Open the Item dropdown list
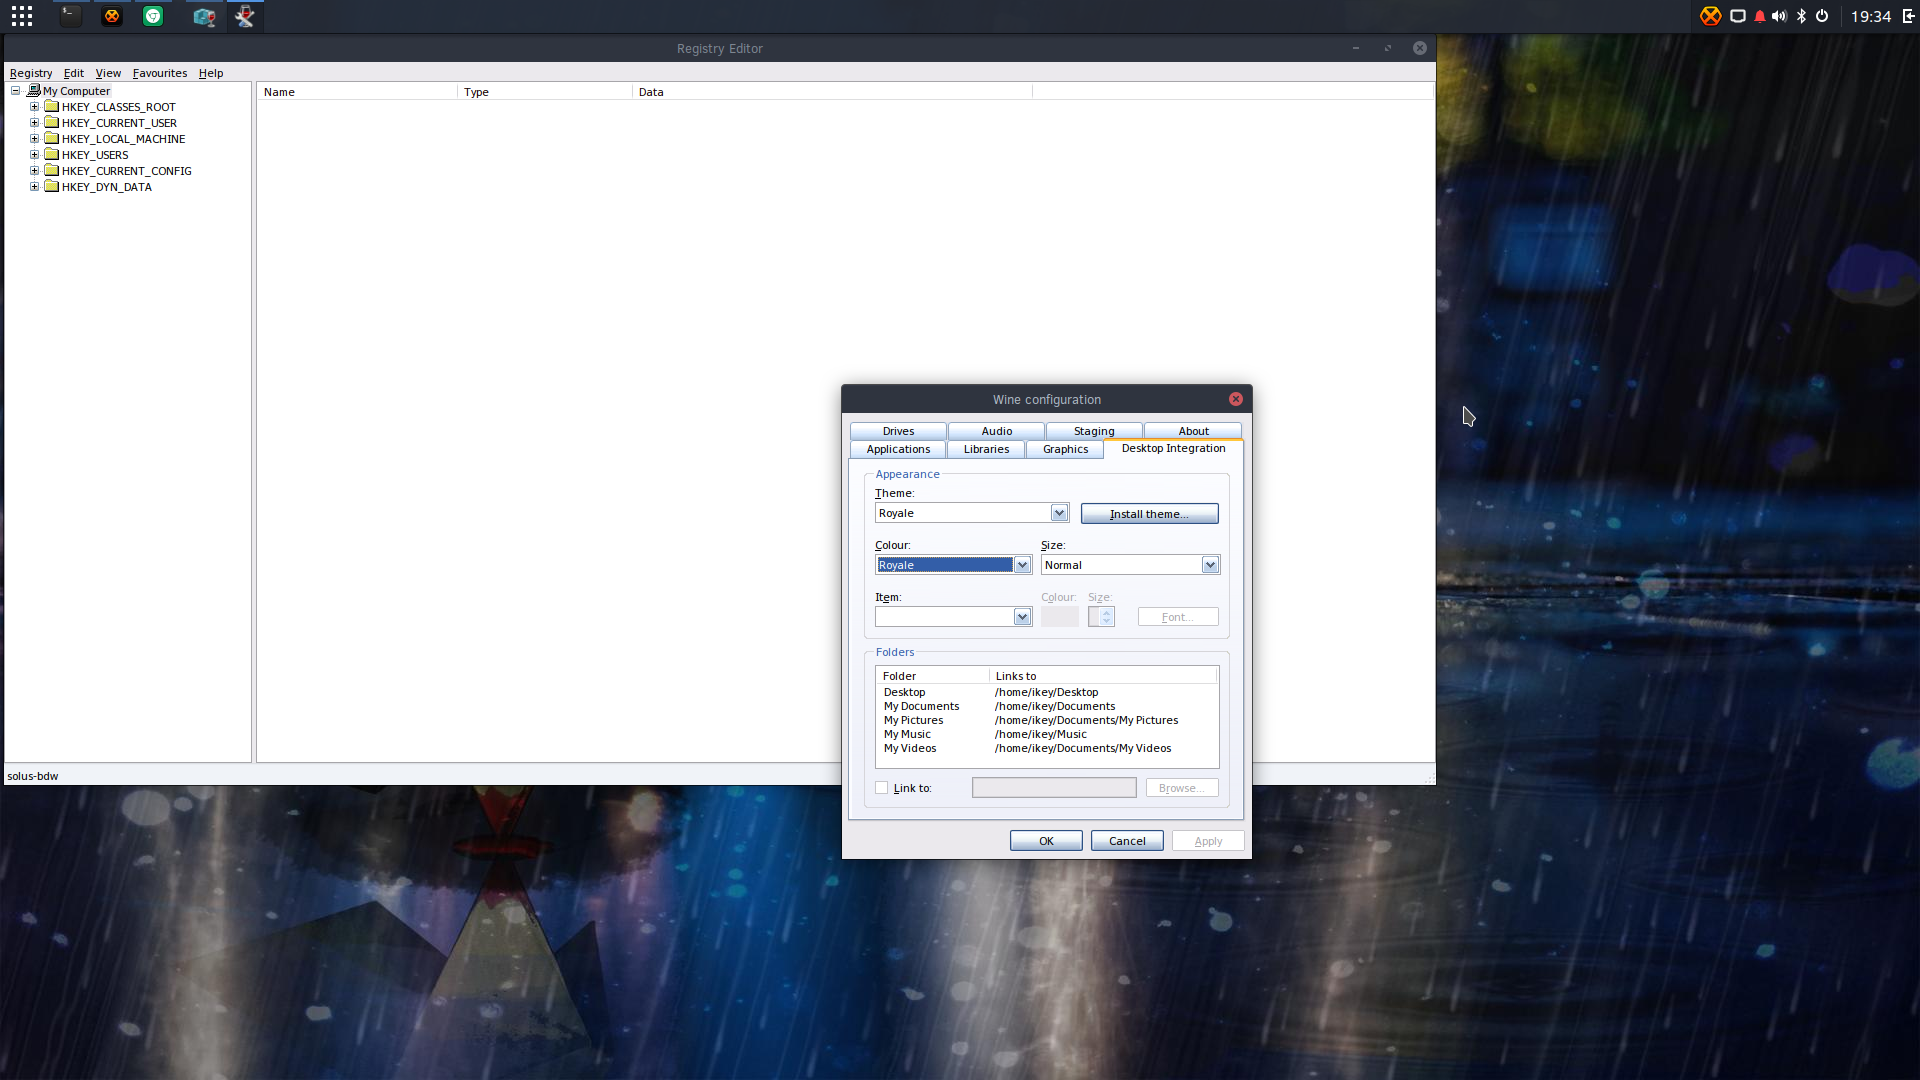 pos(953,617)
